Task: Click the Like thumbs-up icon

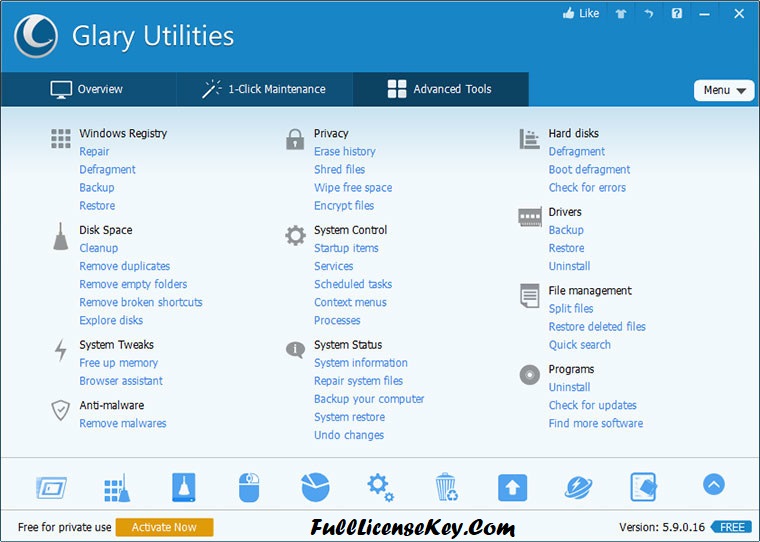Action: (x=568, y=13)
